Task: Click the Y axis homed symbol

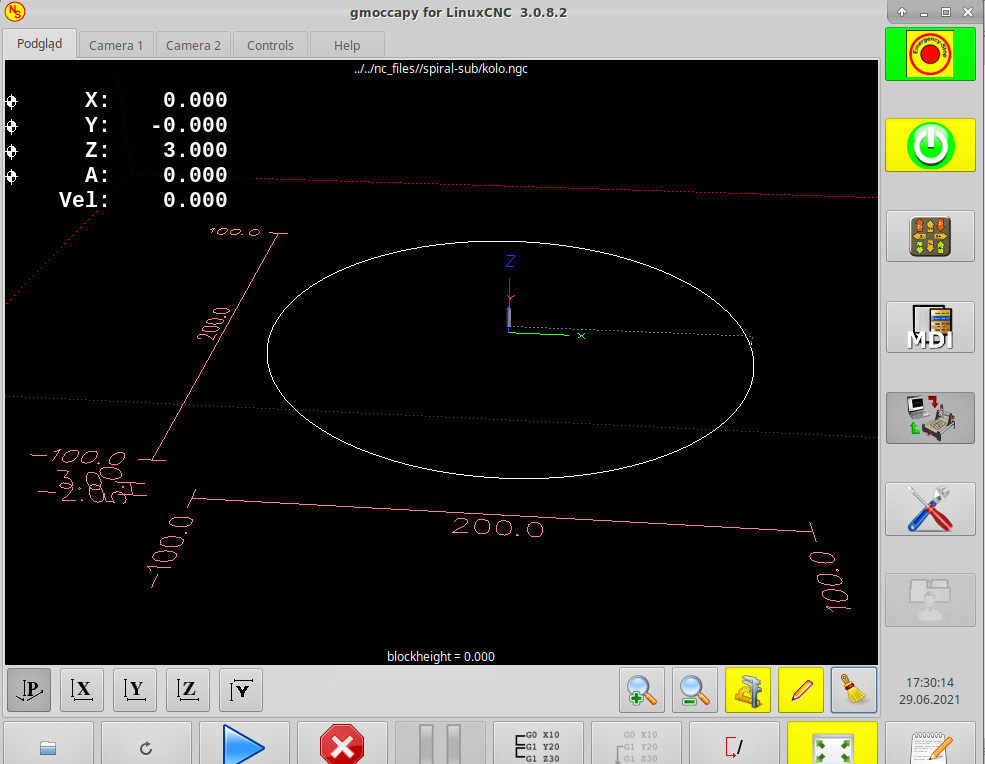Action: tap(11, 126)
